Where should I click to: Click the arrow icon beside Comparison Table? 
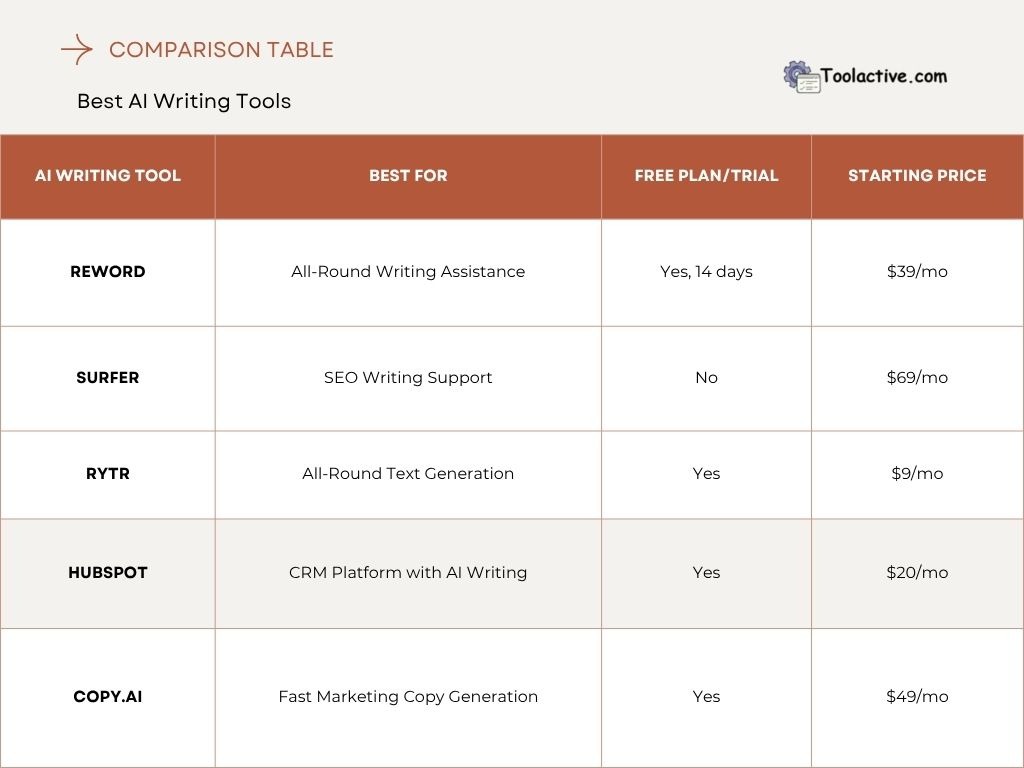(76, 50)
